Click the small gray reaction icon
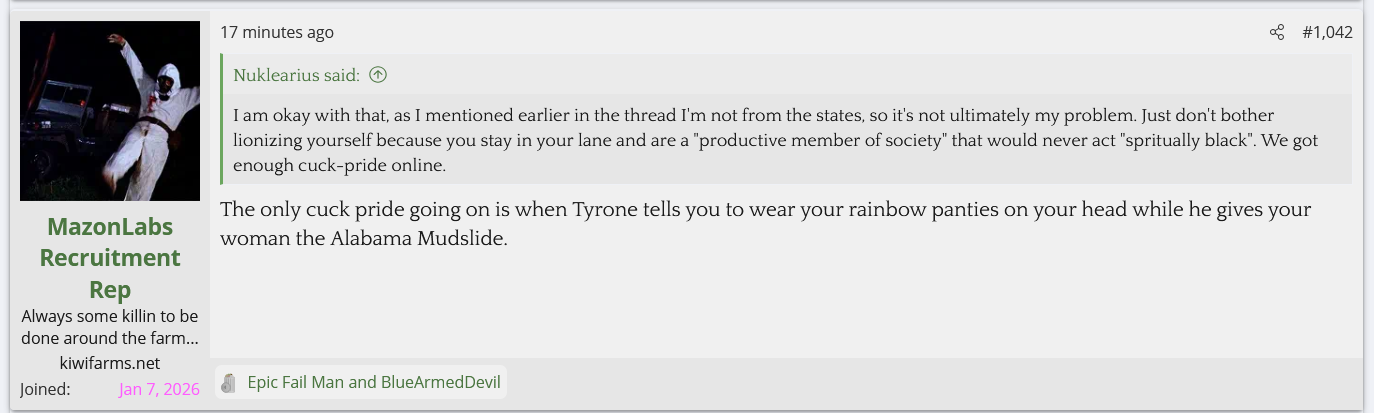 pyautogui.click(x=229, y=382)
